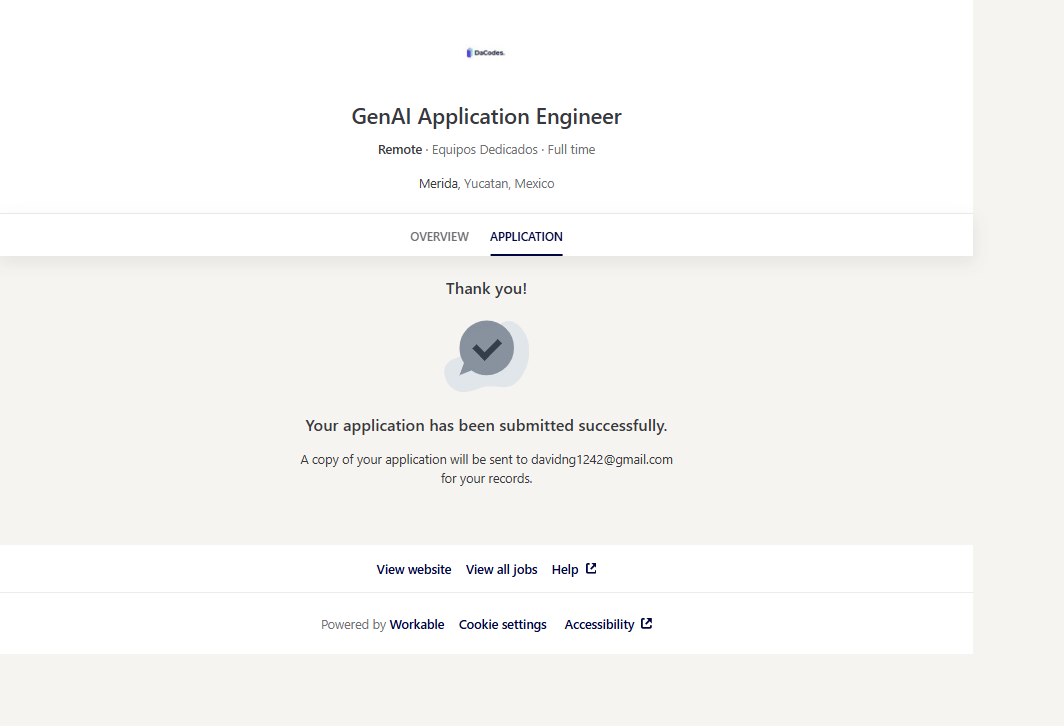Click the Merida, Yucatan, Mexico location

tap(486, 184)
